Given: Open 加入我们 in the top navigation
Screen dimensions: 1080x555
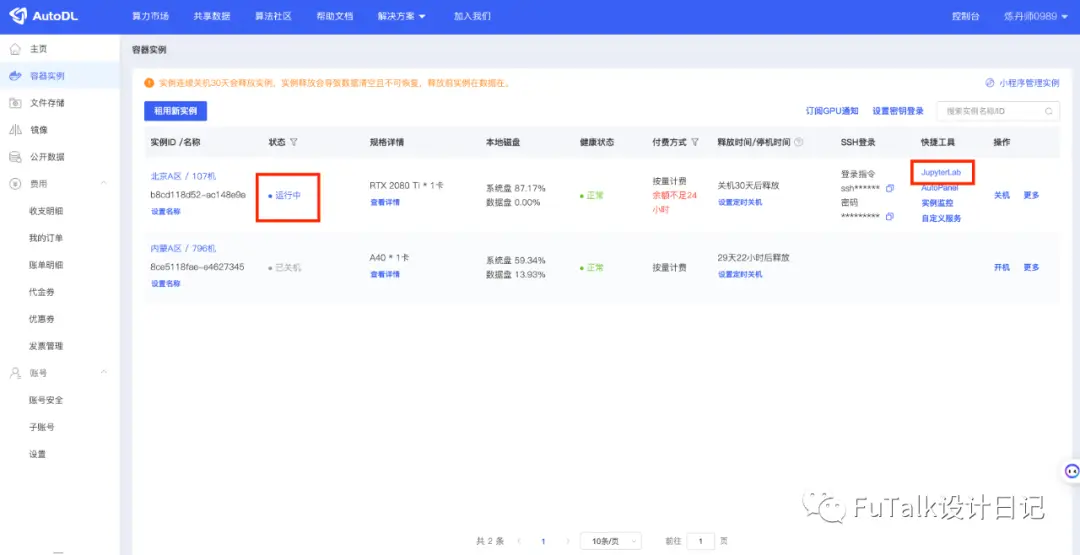Looking at the screenshot, I should (472, 16).
